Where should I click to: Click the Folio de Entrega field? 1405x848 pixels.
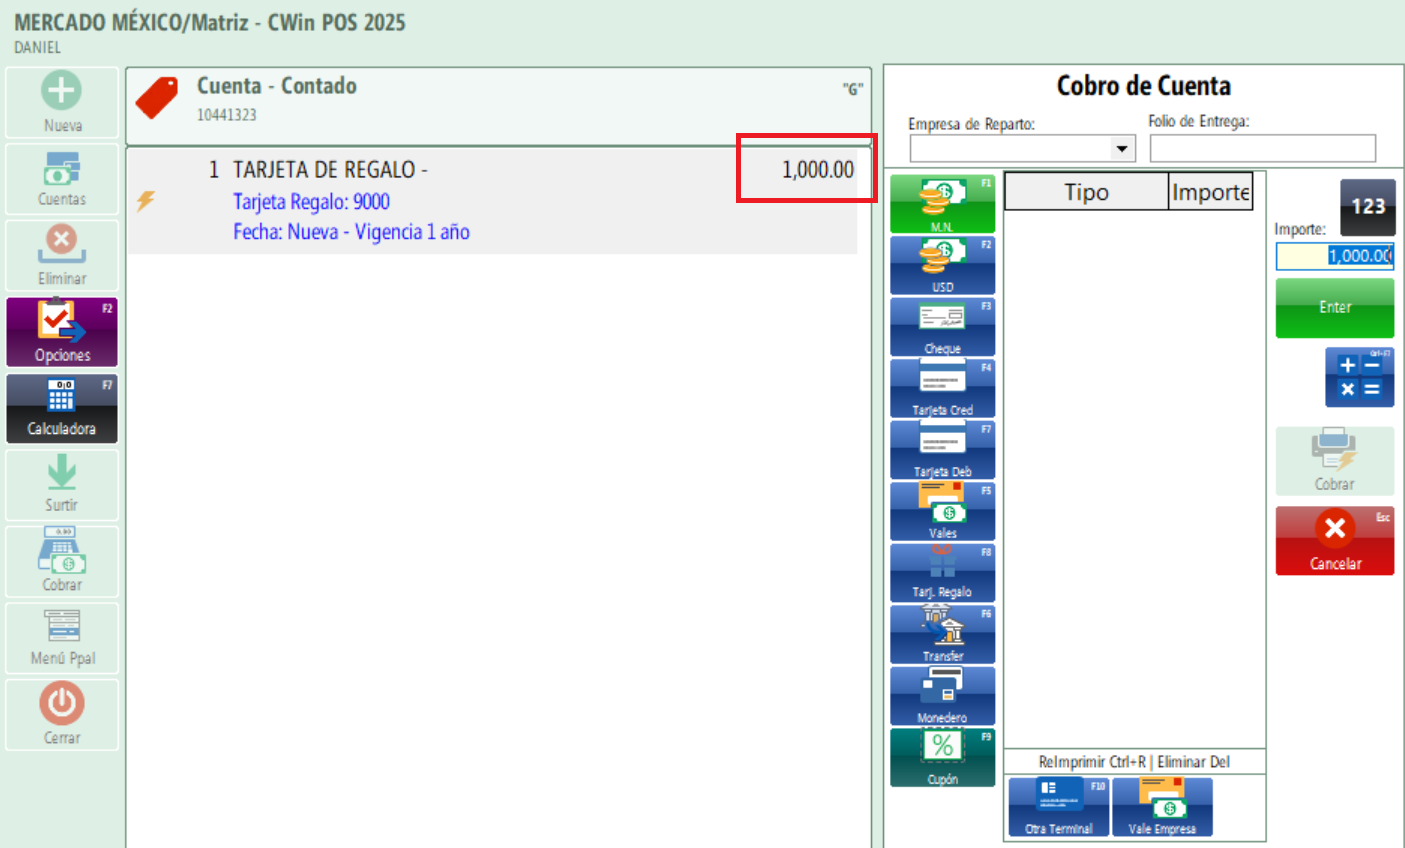(x=1262, y=149)
